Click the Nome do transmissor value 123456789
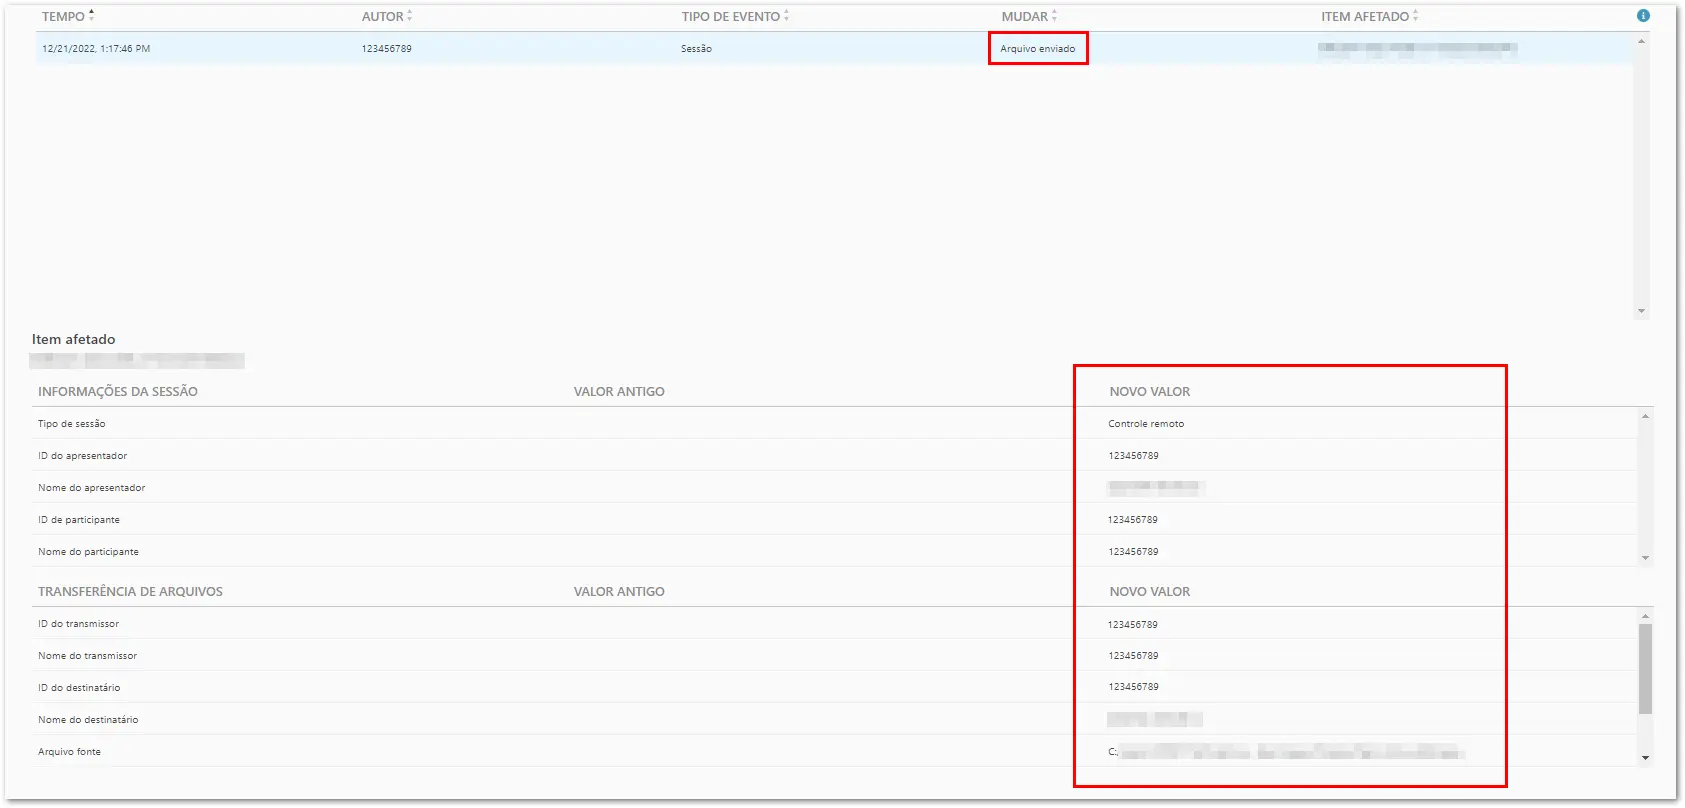Image resolution: width=1685 pixels, height=808 pixels. [1133, 655]
